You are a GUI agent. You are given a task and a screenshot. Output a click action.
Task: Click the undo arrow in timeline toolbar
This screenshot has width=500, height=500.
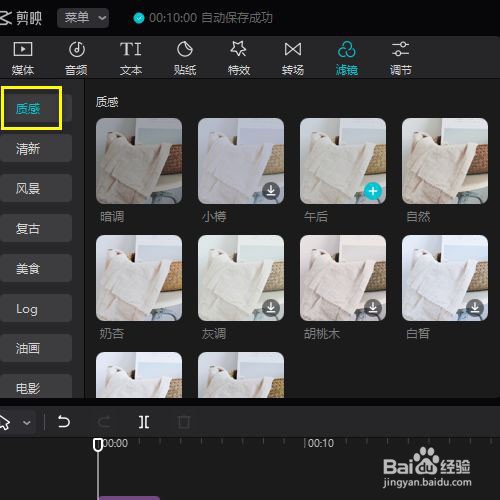[x=63, y=422]
